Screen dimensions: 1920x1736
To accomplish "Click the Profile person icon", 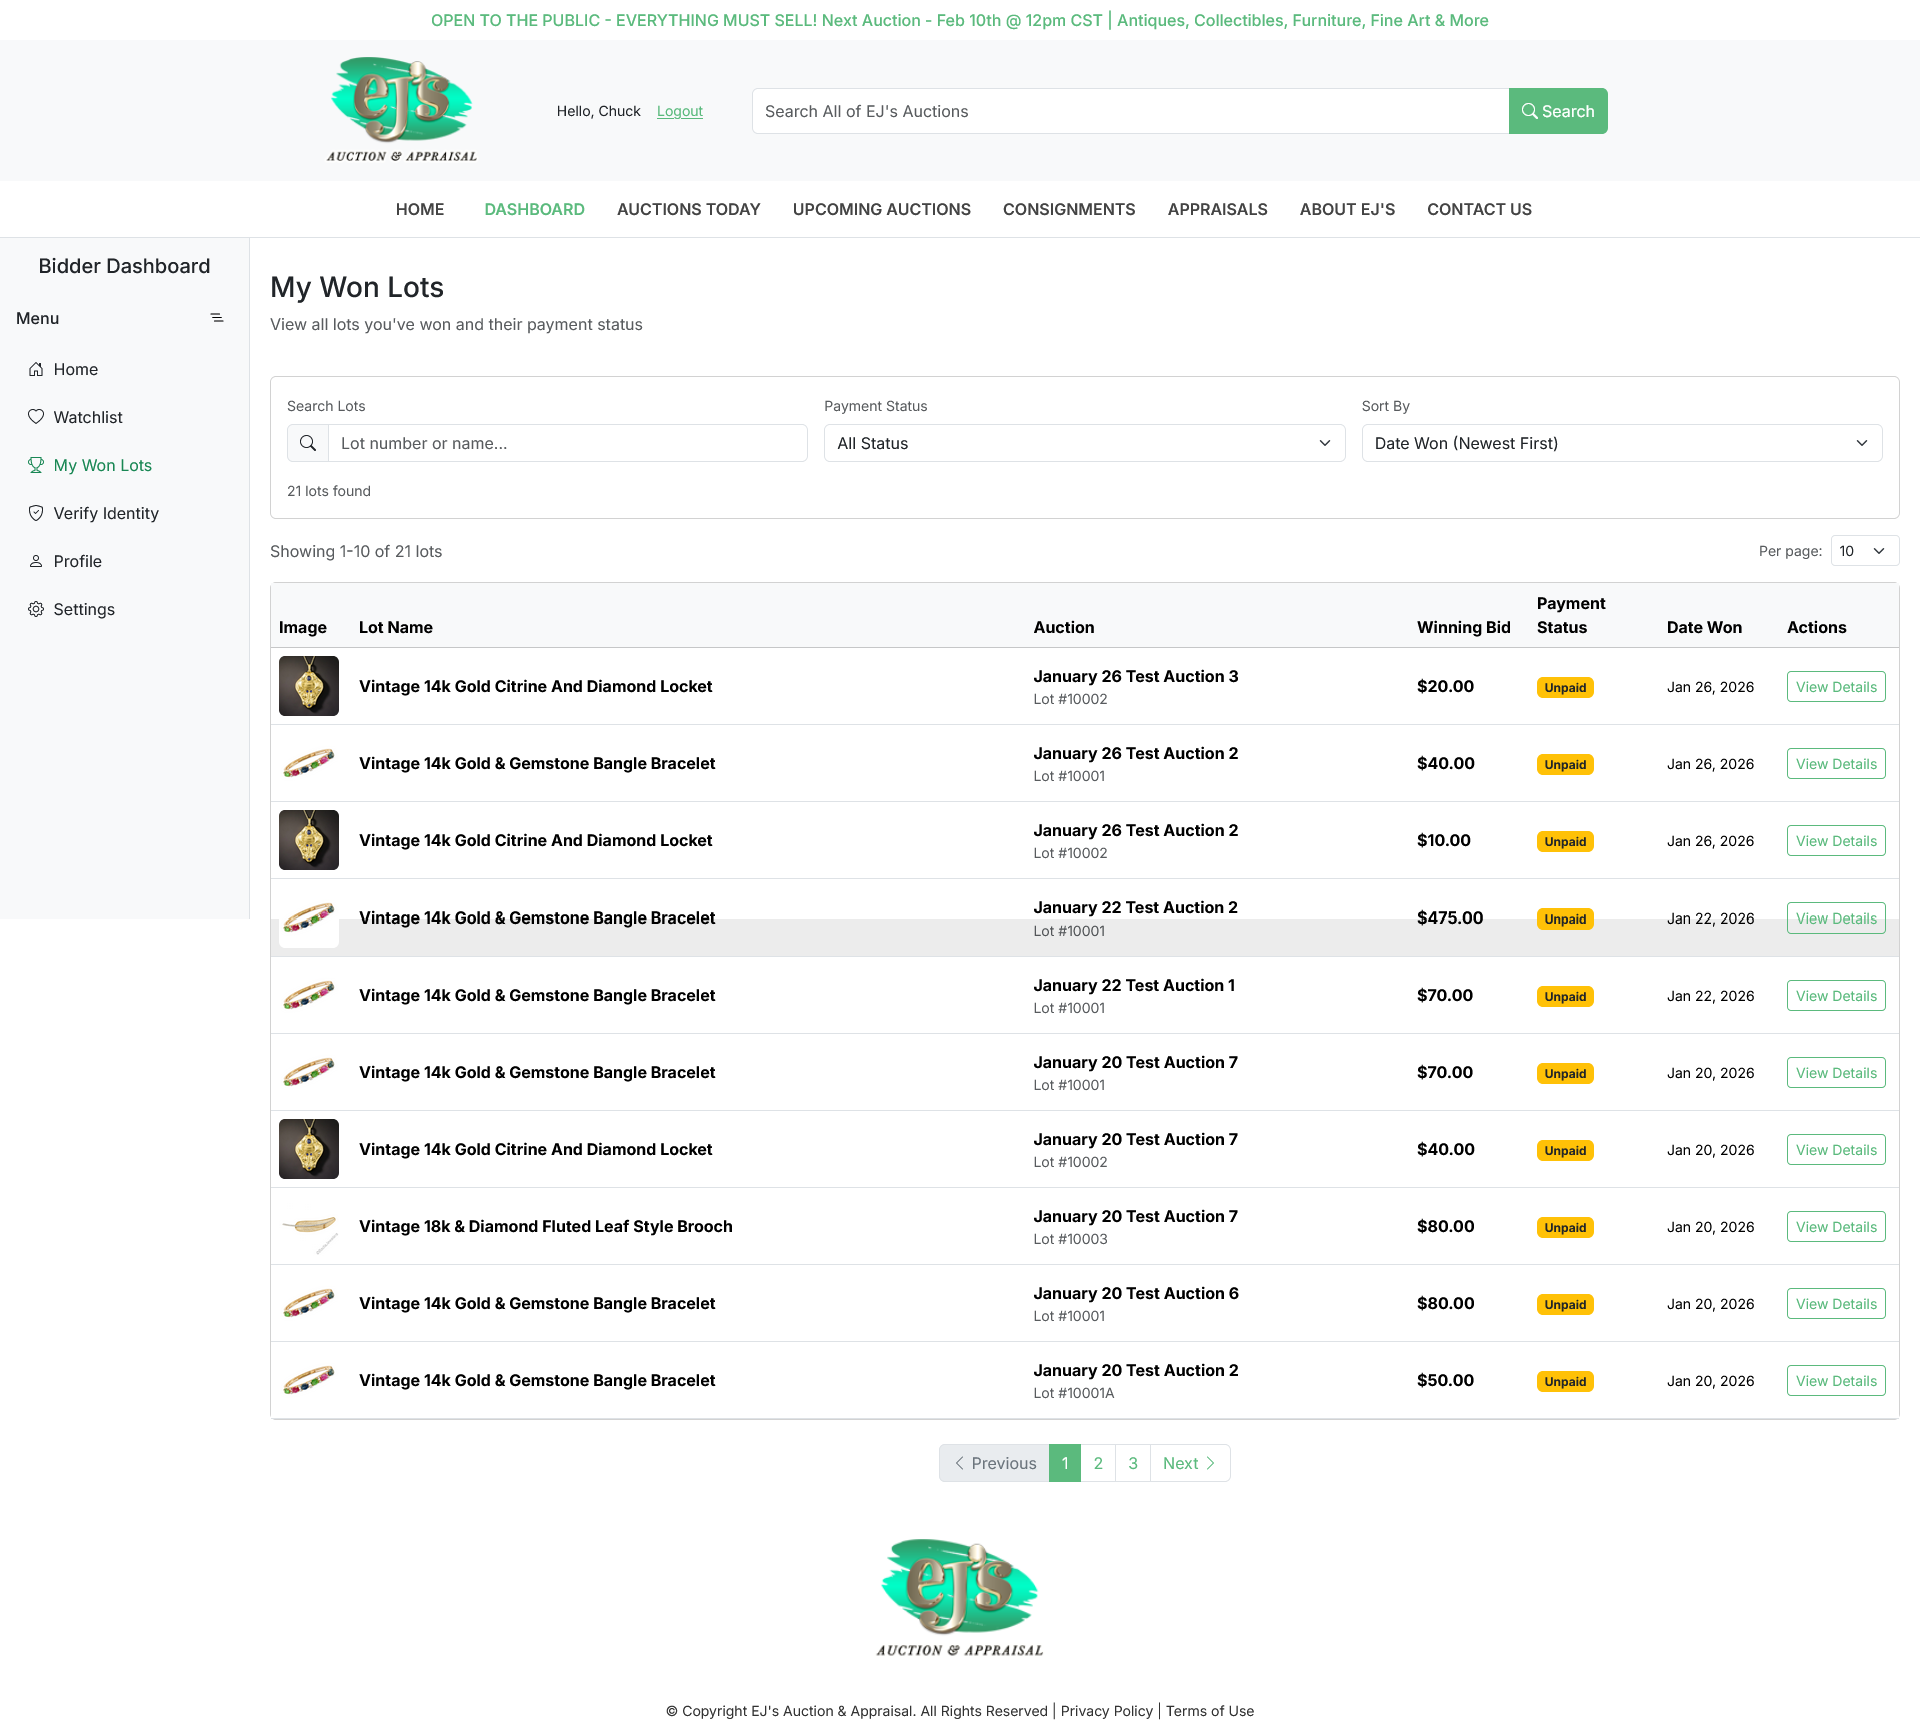I will tap(36, 561).
